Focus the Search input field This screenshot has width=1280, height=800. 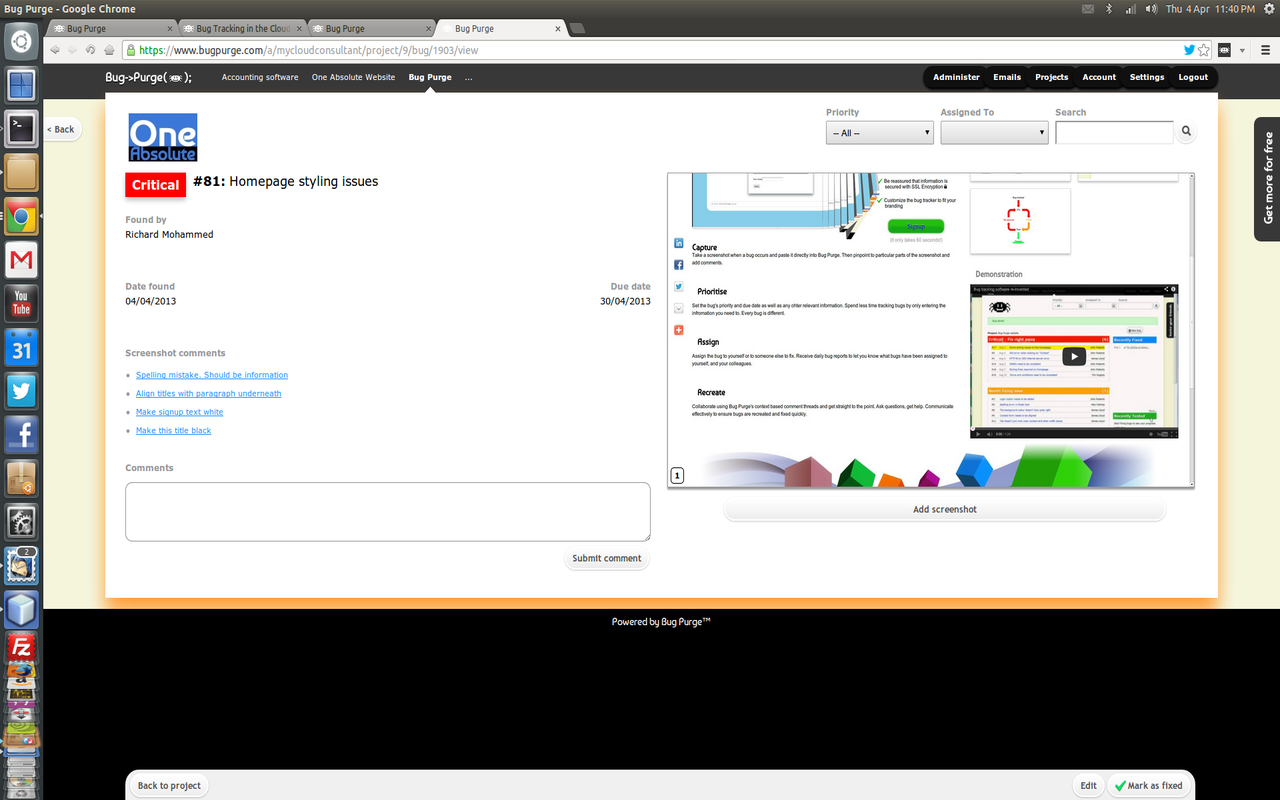tap(1114, 132)
